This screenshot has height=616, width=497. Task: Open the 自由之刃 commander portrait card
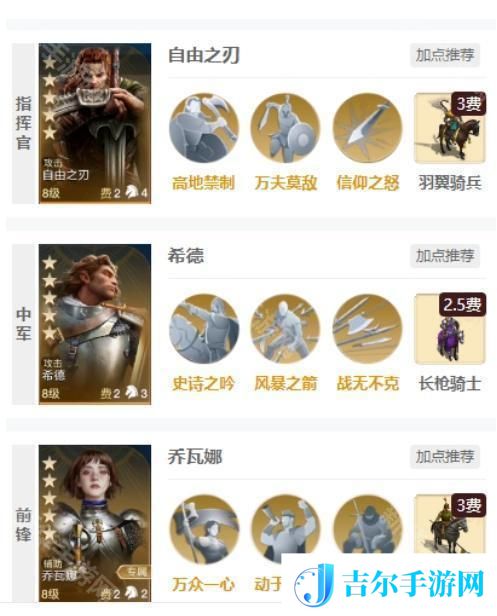click(95, 123)
